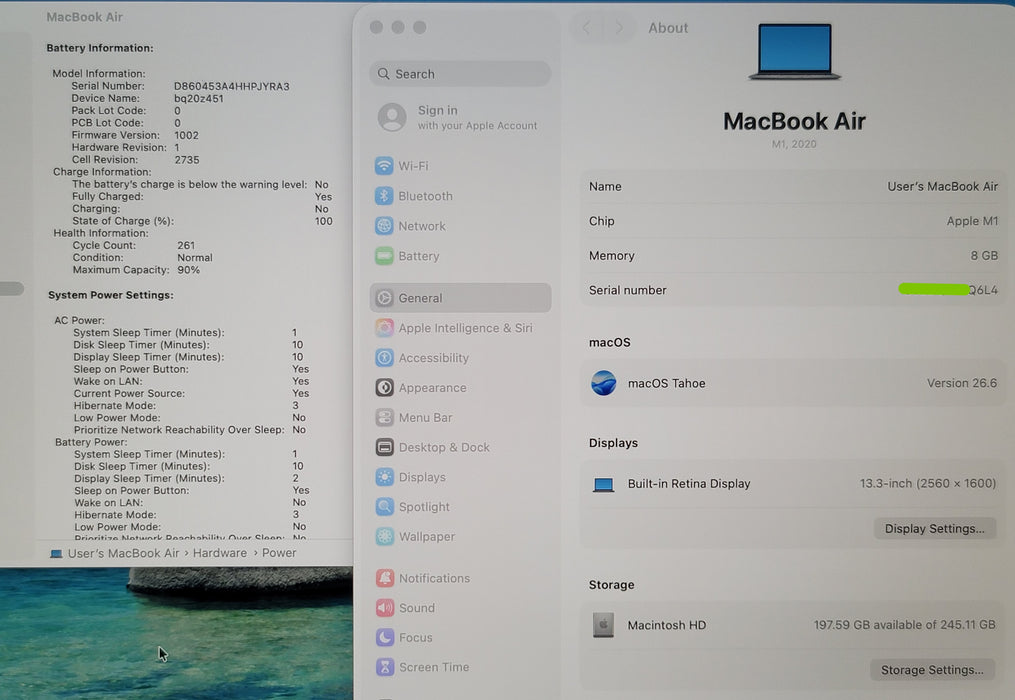Screen dimensions: 1015x700
Task: Click the MacBook Air title in System Information
Action: tap(84, 17)
